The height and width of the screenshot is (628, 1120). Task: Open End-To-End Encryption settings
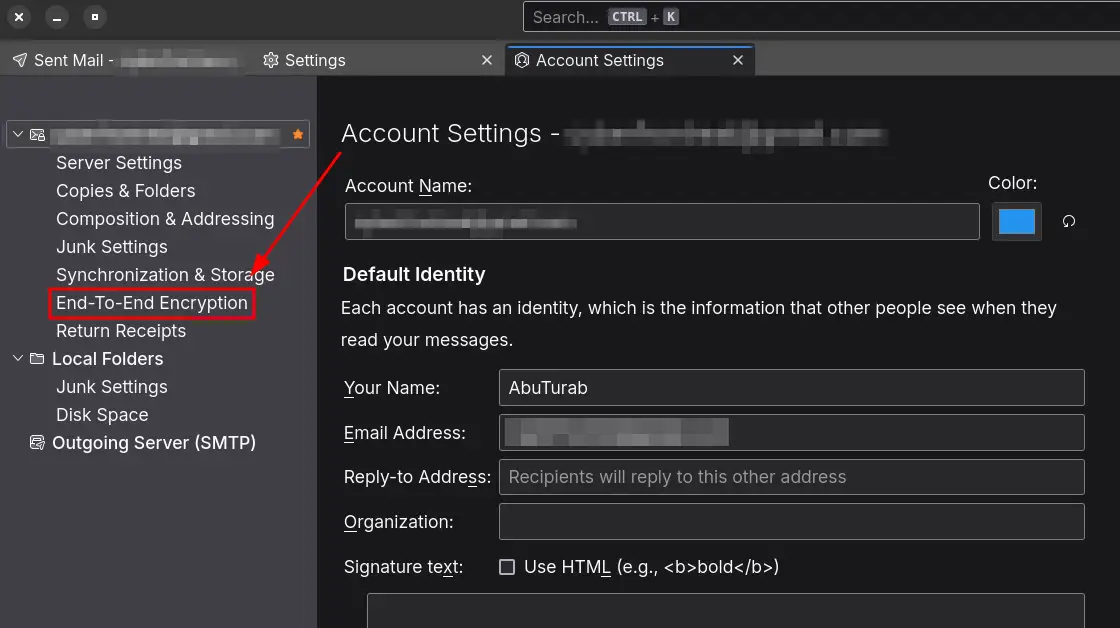(x=152, y=303)
